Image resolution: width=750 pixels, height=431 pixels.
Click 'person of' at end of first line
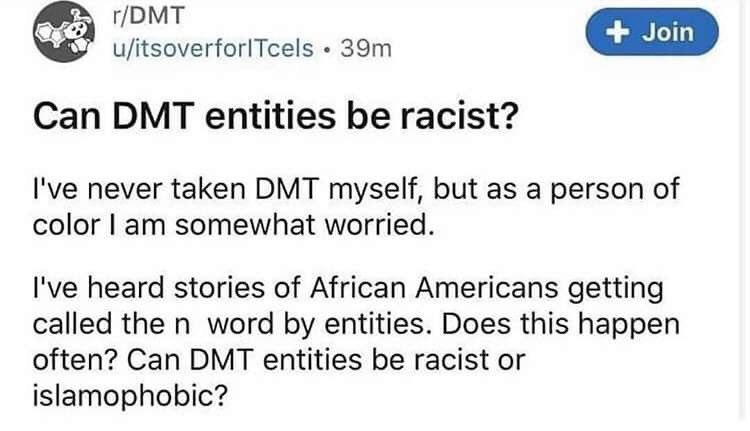[x=615, y=189]
